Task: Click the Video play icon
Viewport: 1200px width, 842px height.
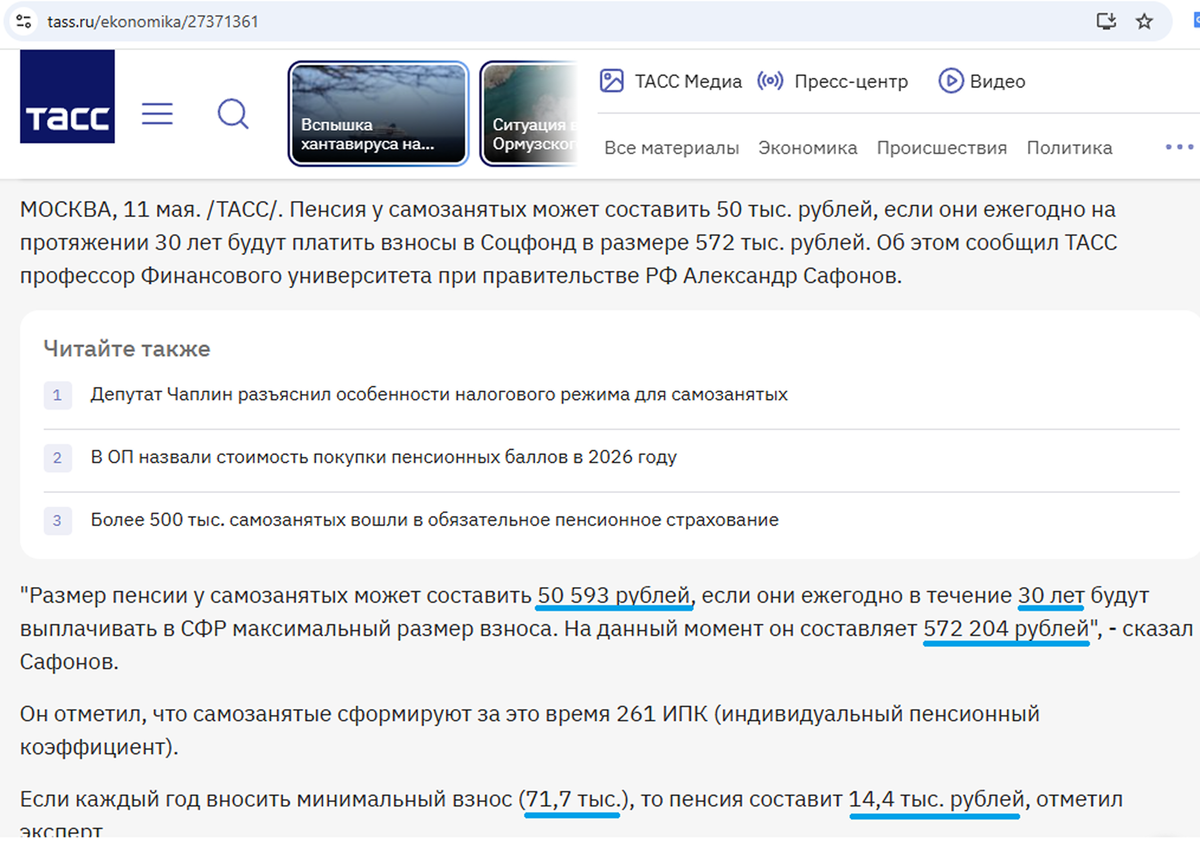Action: (x=951, y=82)
